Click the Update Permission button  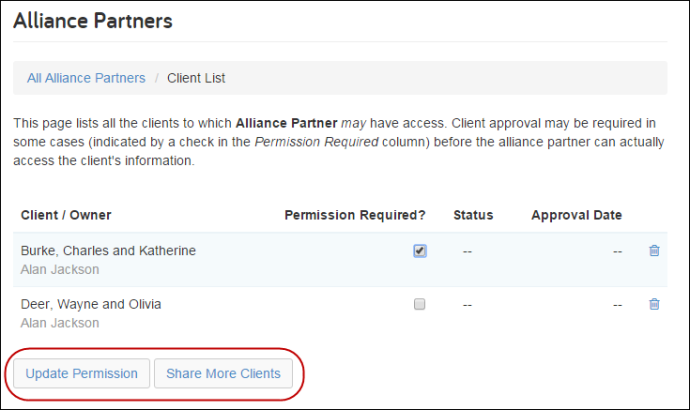(x=81, y=373)
